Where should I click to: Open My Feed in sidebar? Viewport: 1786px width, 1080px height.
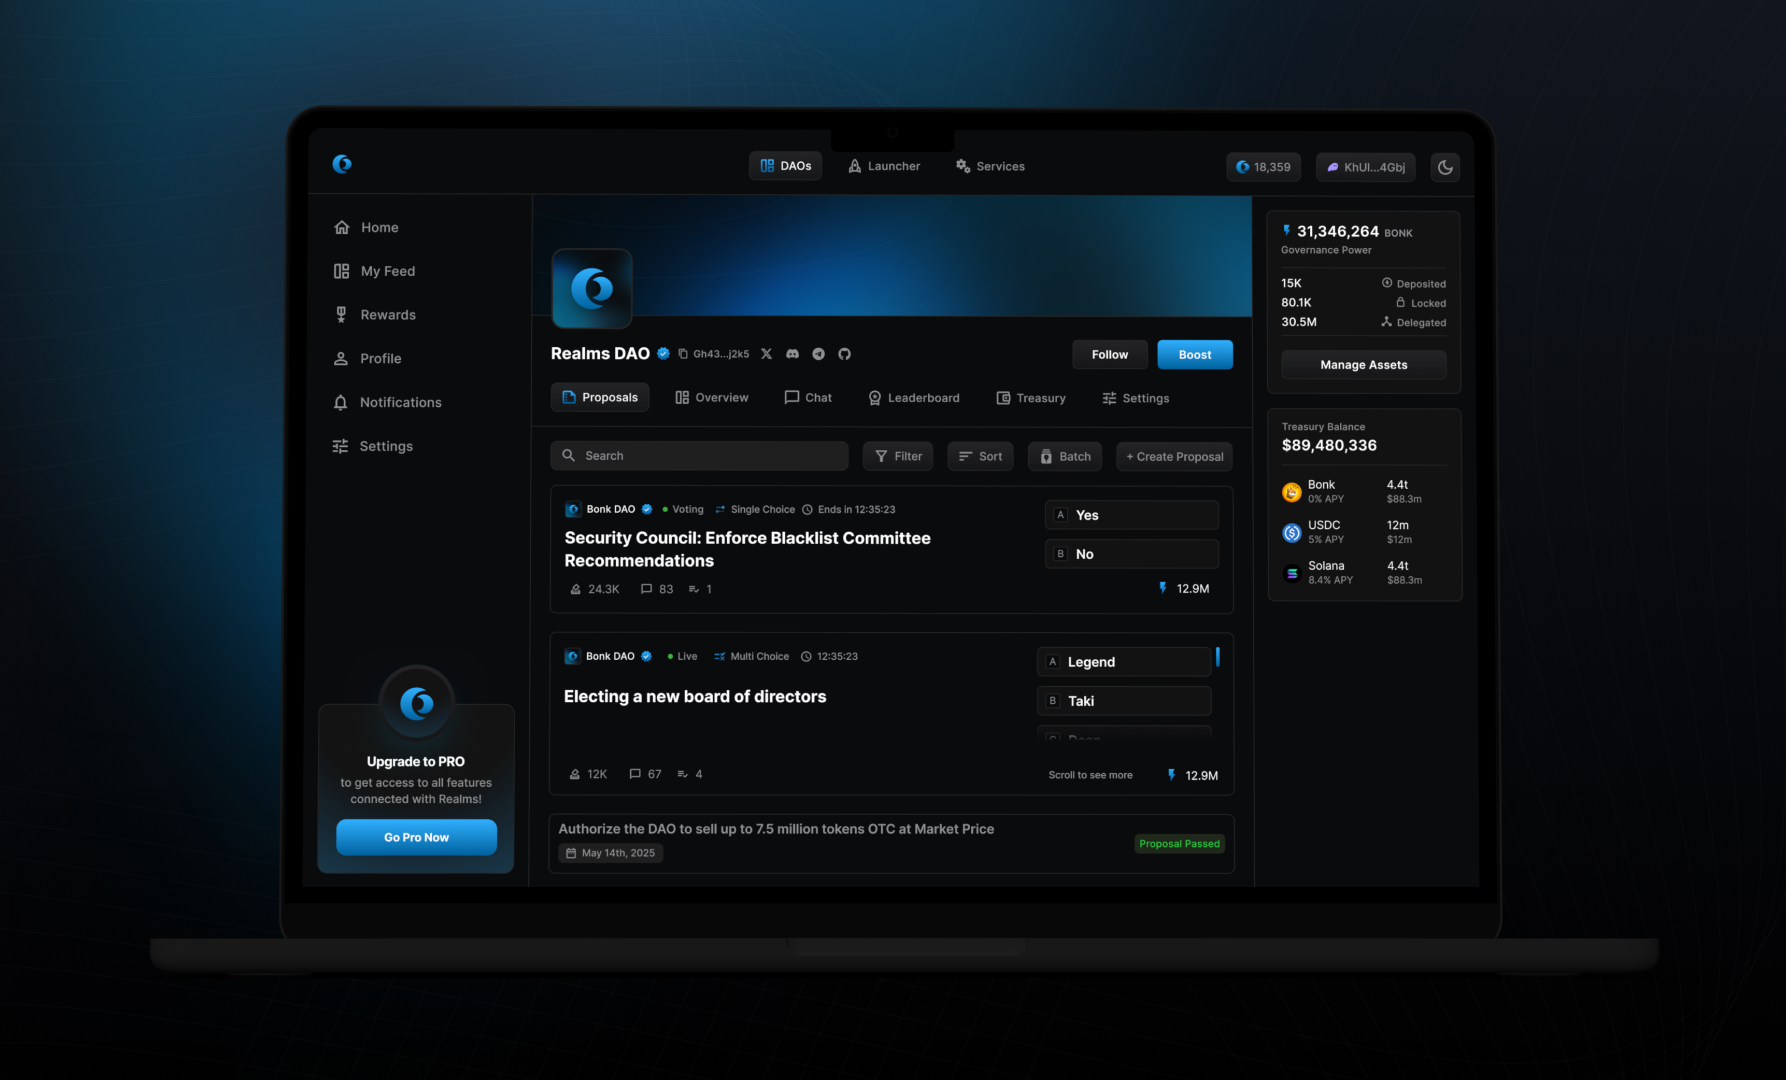pyautogui.click(x=374, y=271)
